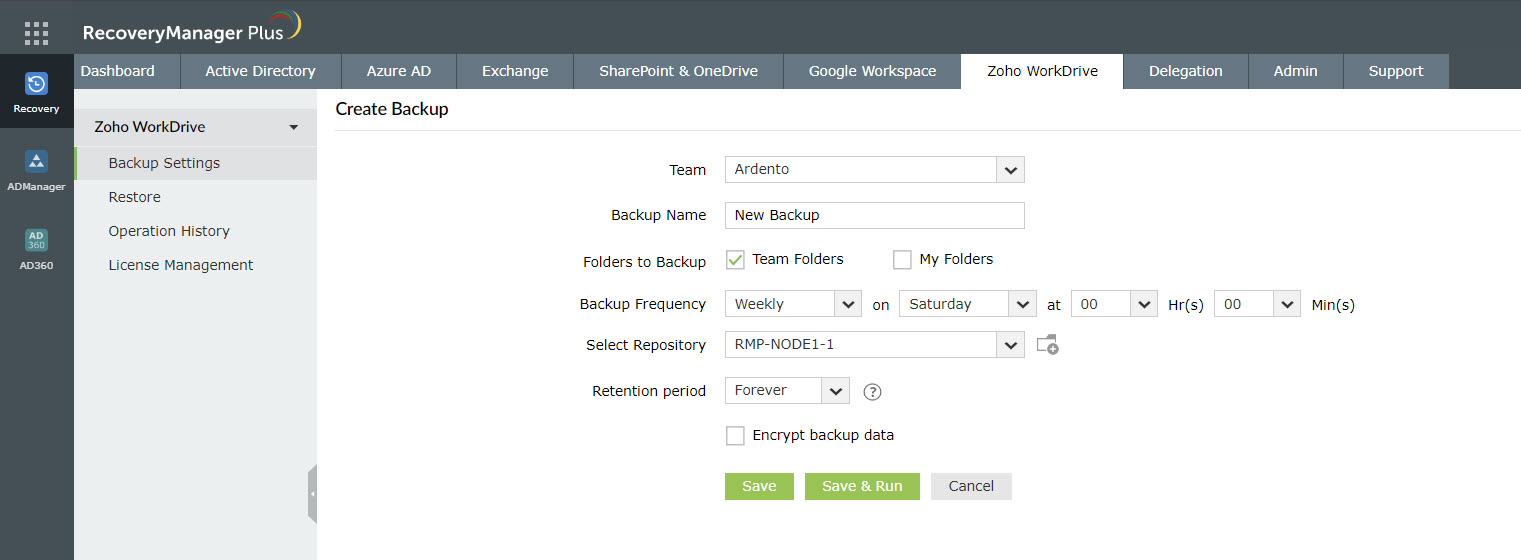Check the My Folders checkbox
Image resolution: width=1521 pixels, height=560 pixels.
pos(902,260)
